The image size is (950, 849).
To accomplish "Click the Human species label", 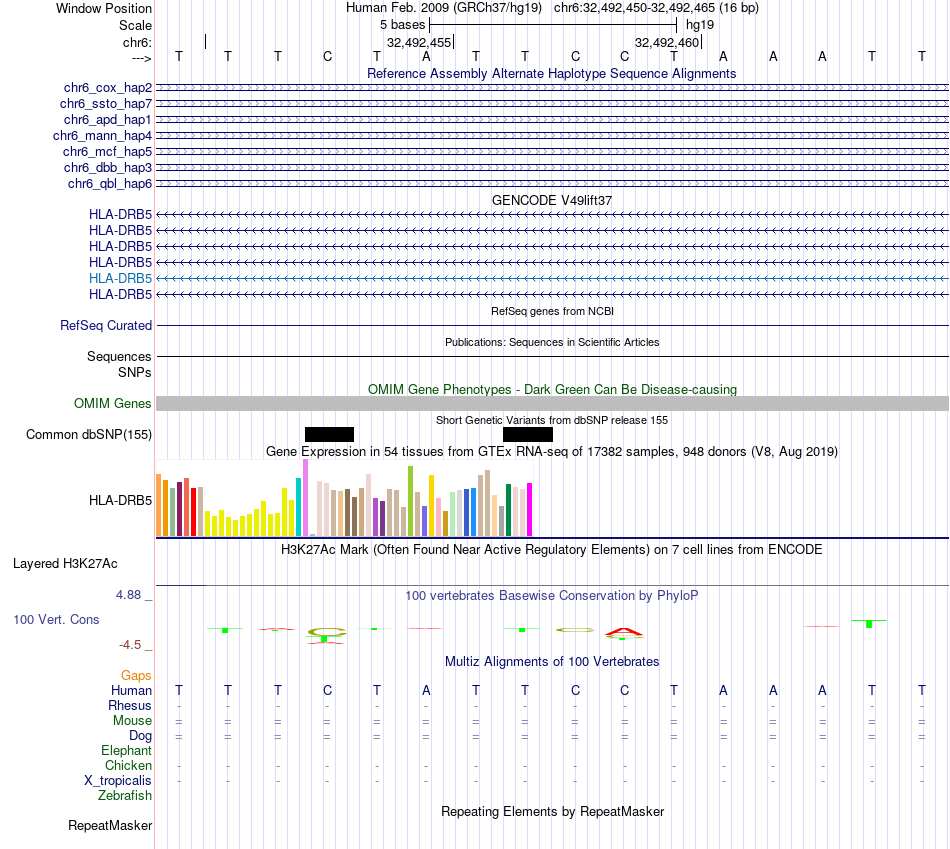I will [131, 690].
